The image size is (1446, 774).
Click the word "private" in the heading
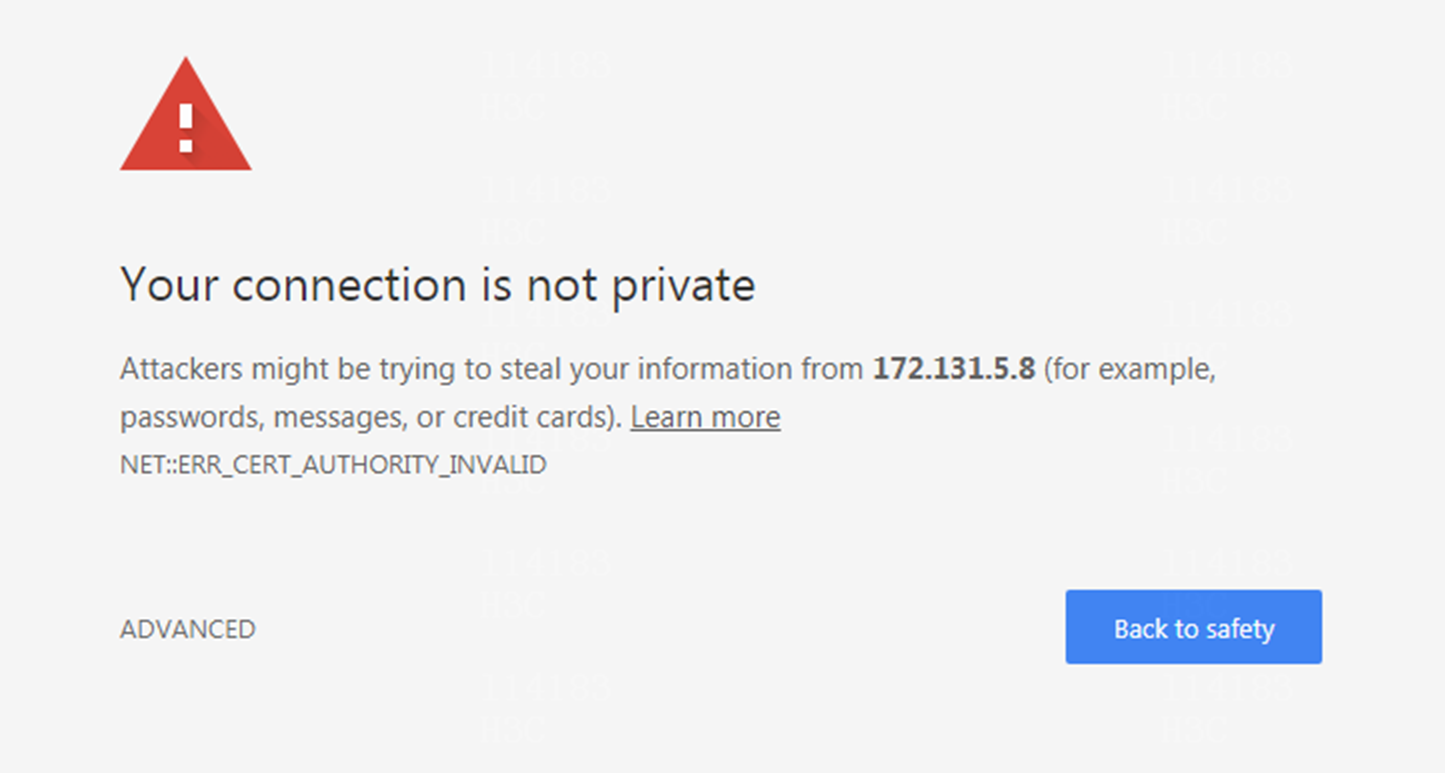(684, 287)
